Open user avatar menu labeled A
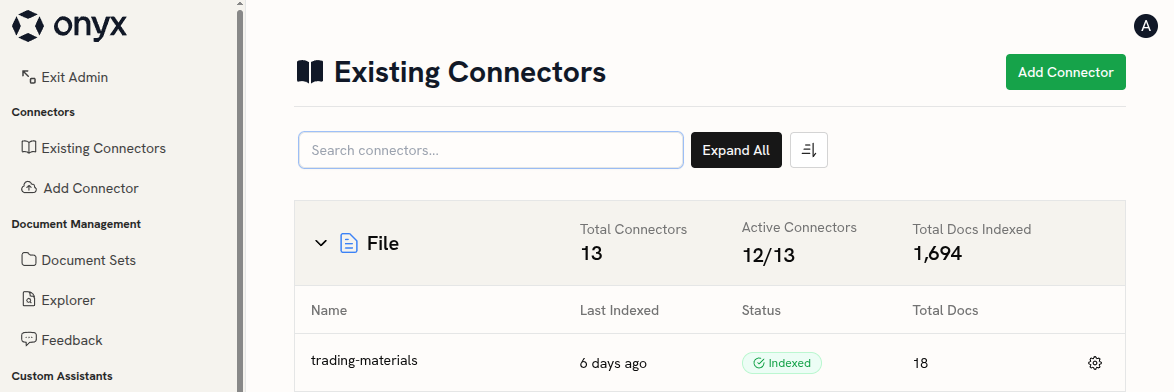Screen dimensions: 1174x392 pos(1146,26)
